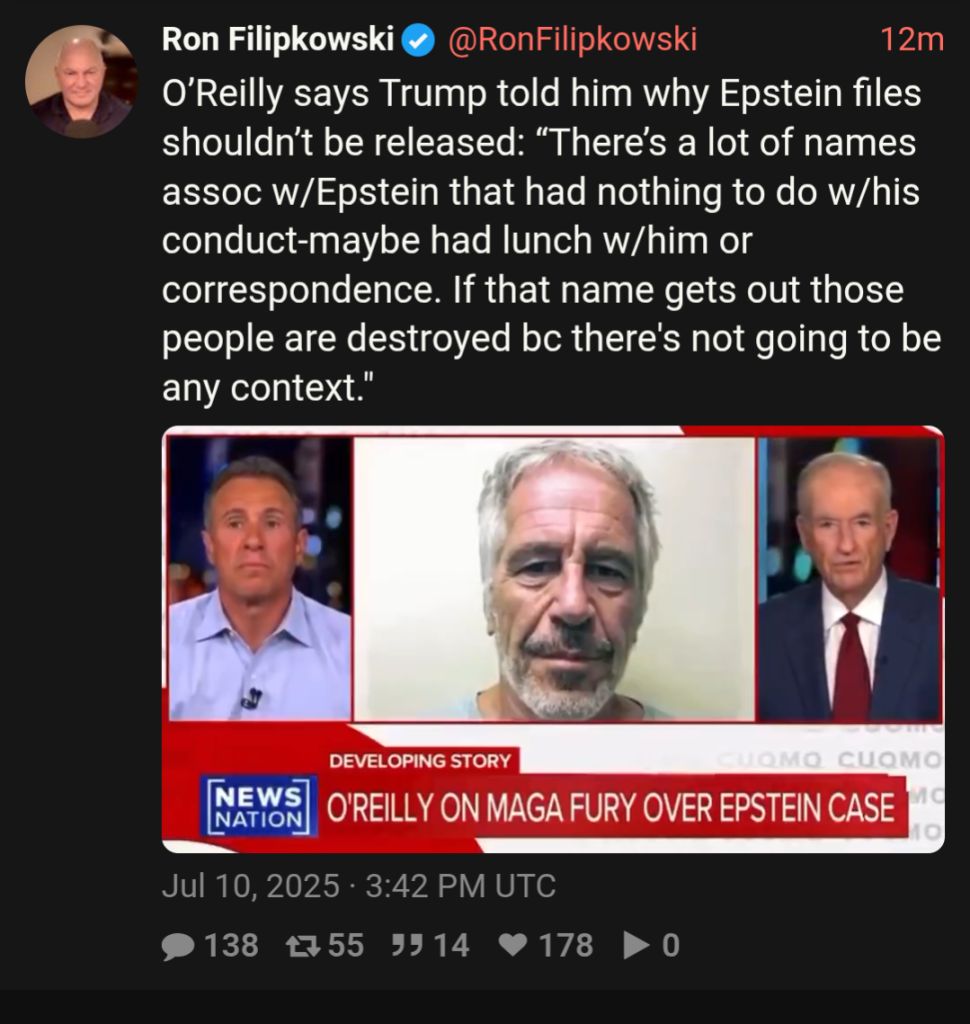
Task: Click the blue verified checkmark badge
Action: tap(418, 40)
